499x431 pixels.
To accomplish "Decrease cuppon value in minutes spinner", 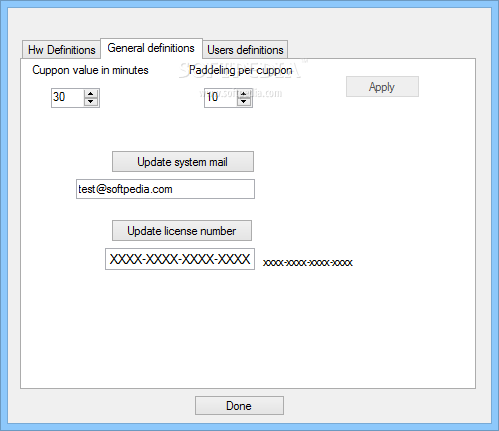I will (91, 102).
